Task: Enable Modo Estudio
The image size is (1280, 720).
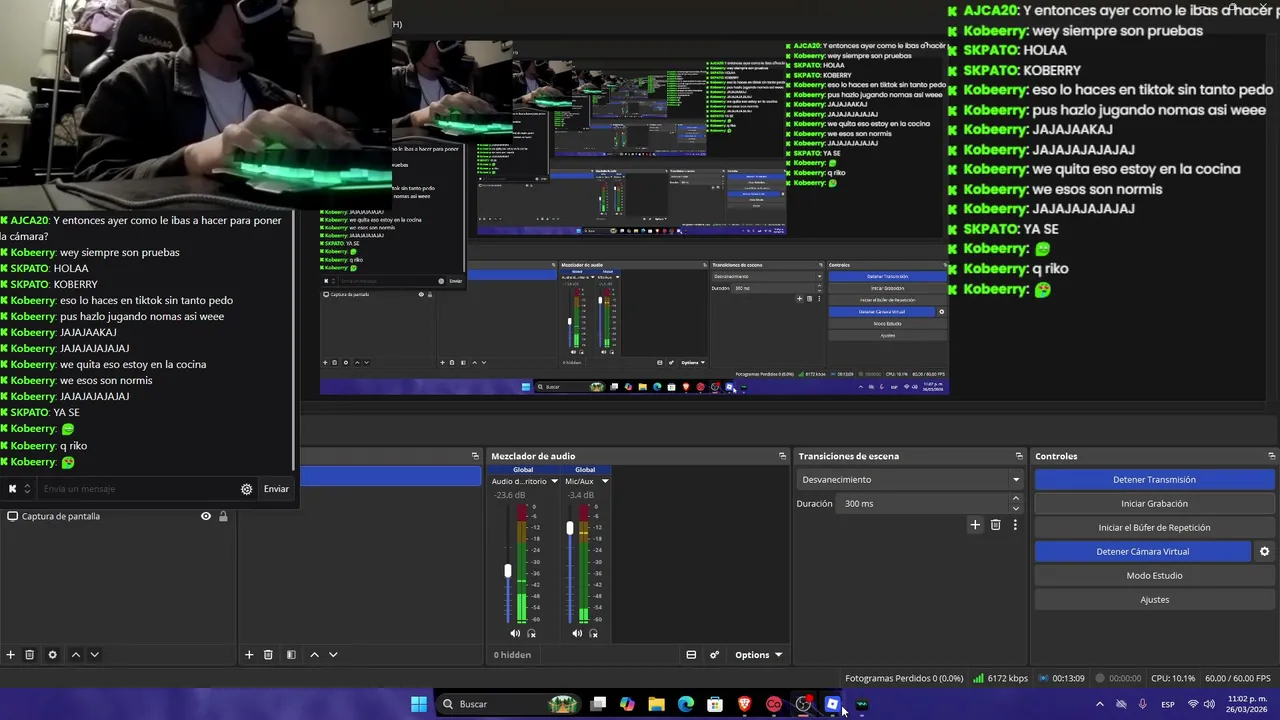Action: [x=1154, y=576]
